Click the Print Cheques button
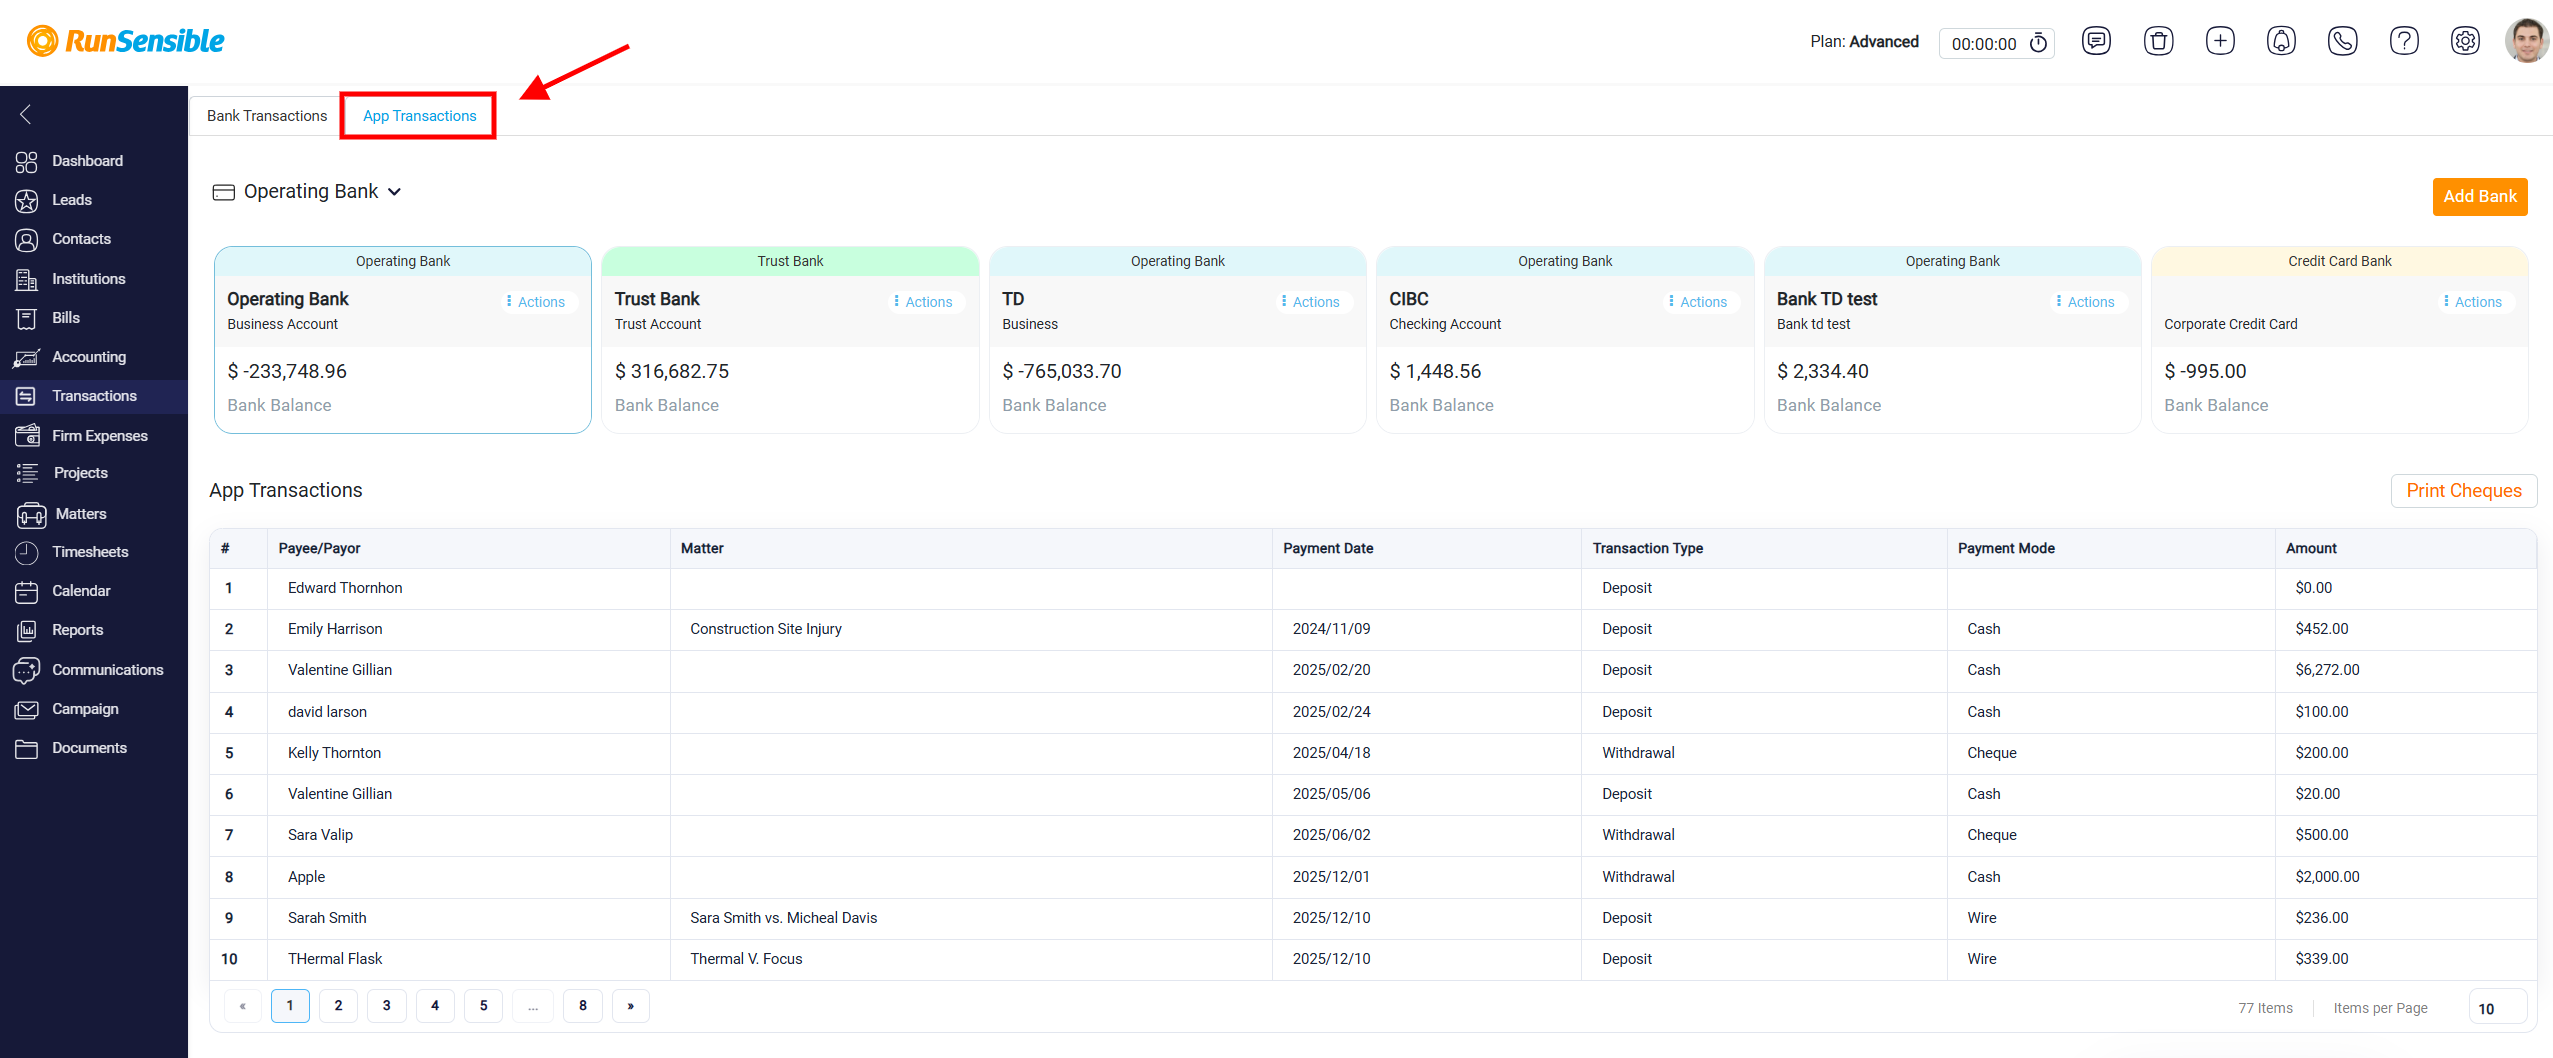Image resolution: width=2553 pixels, height=1058 pixels. click(x=2463, y=491)
